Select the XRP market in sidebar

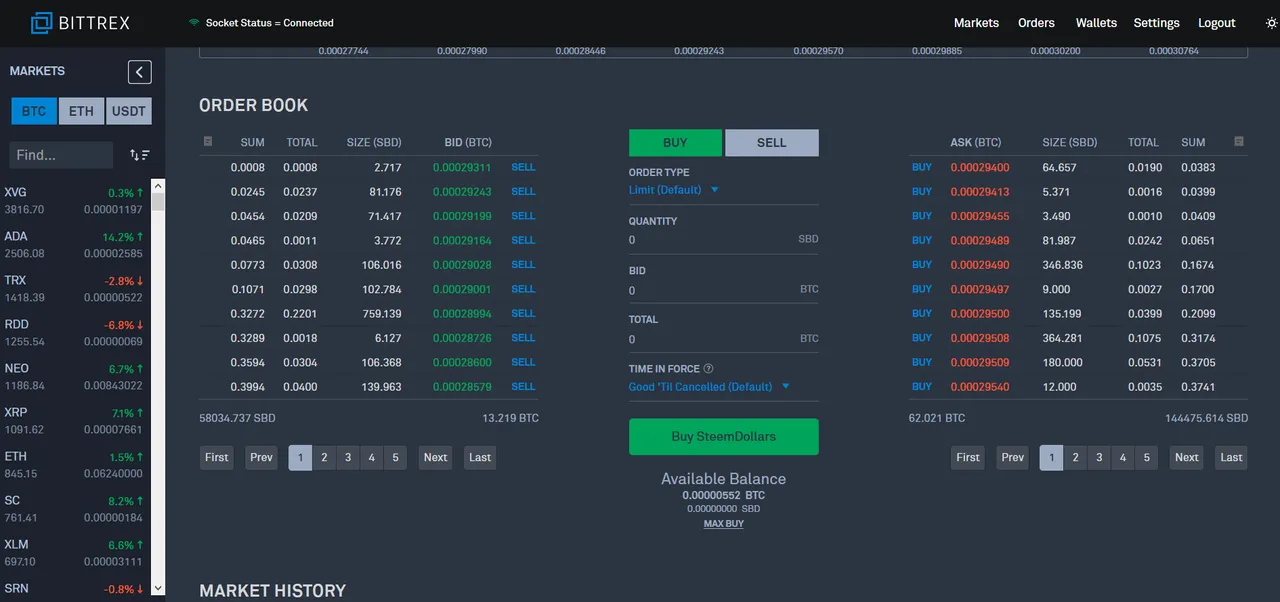tap(75, 421)
